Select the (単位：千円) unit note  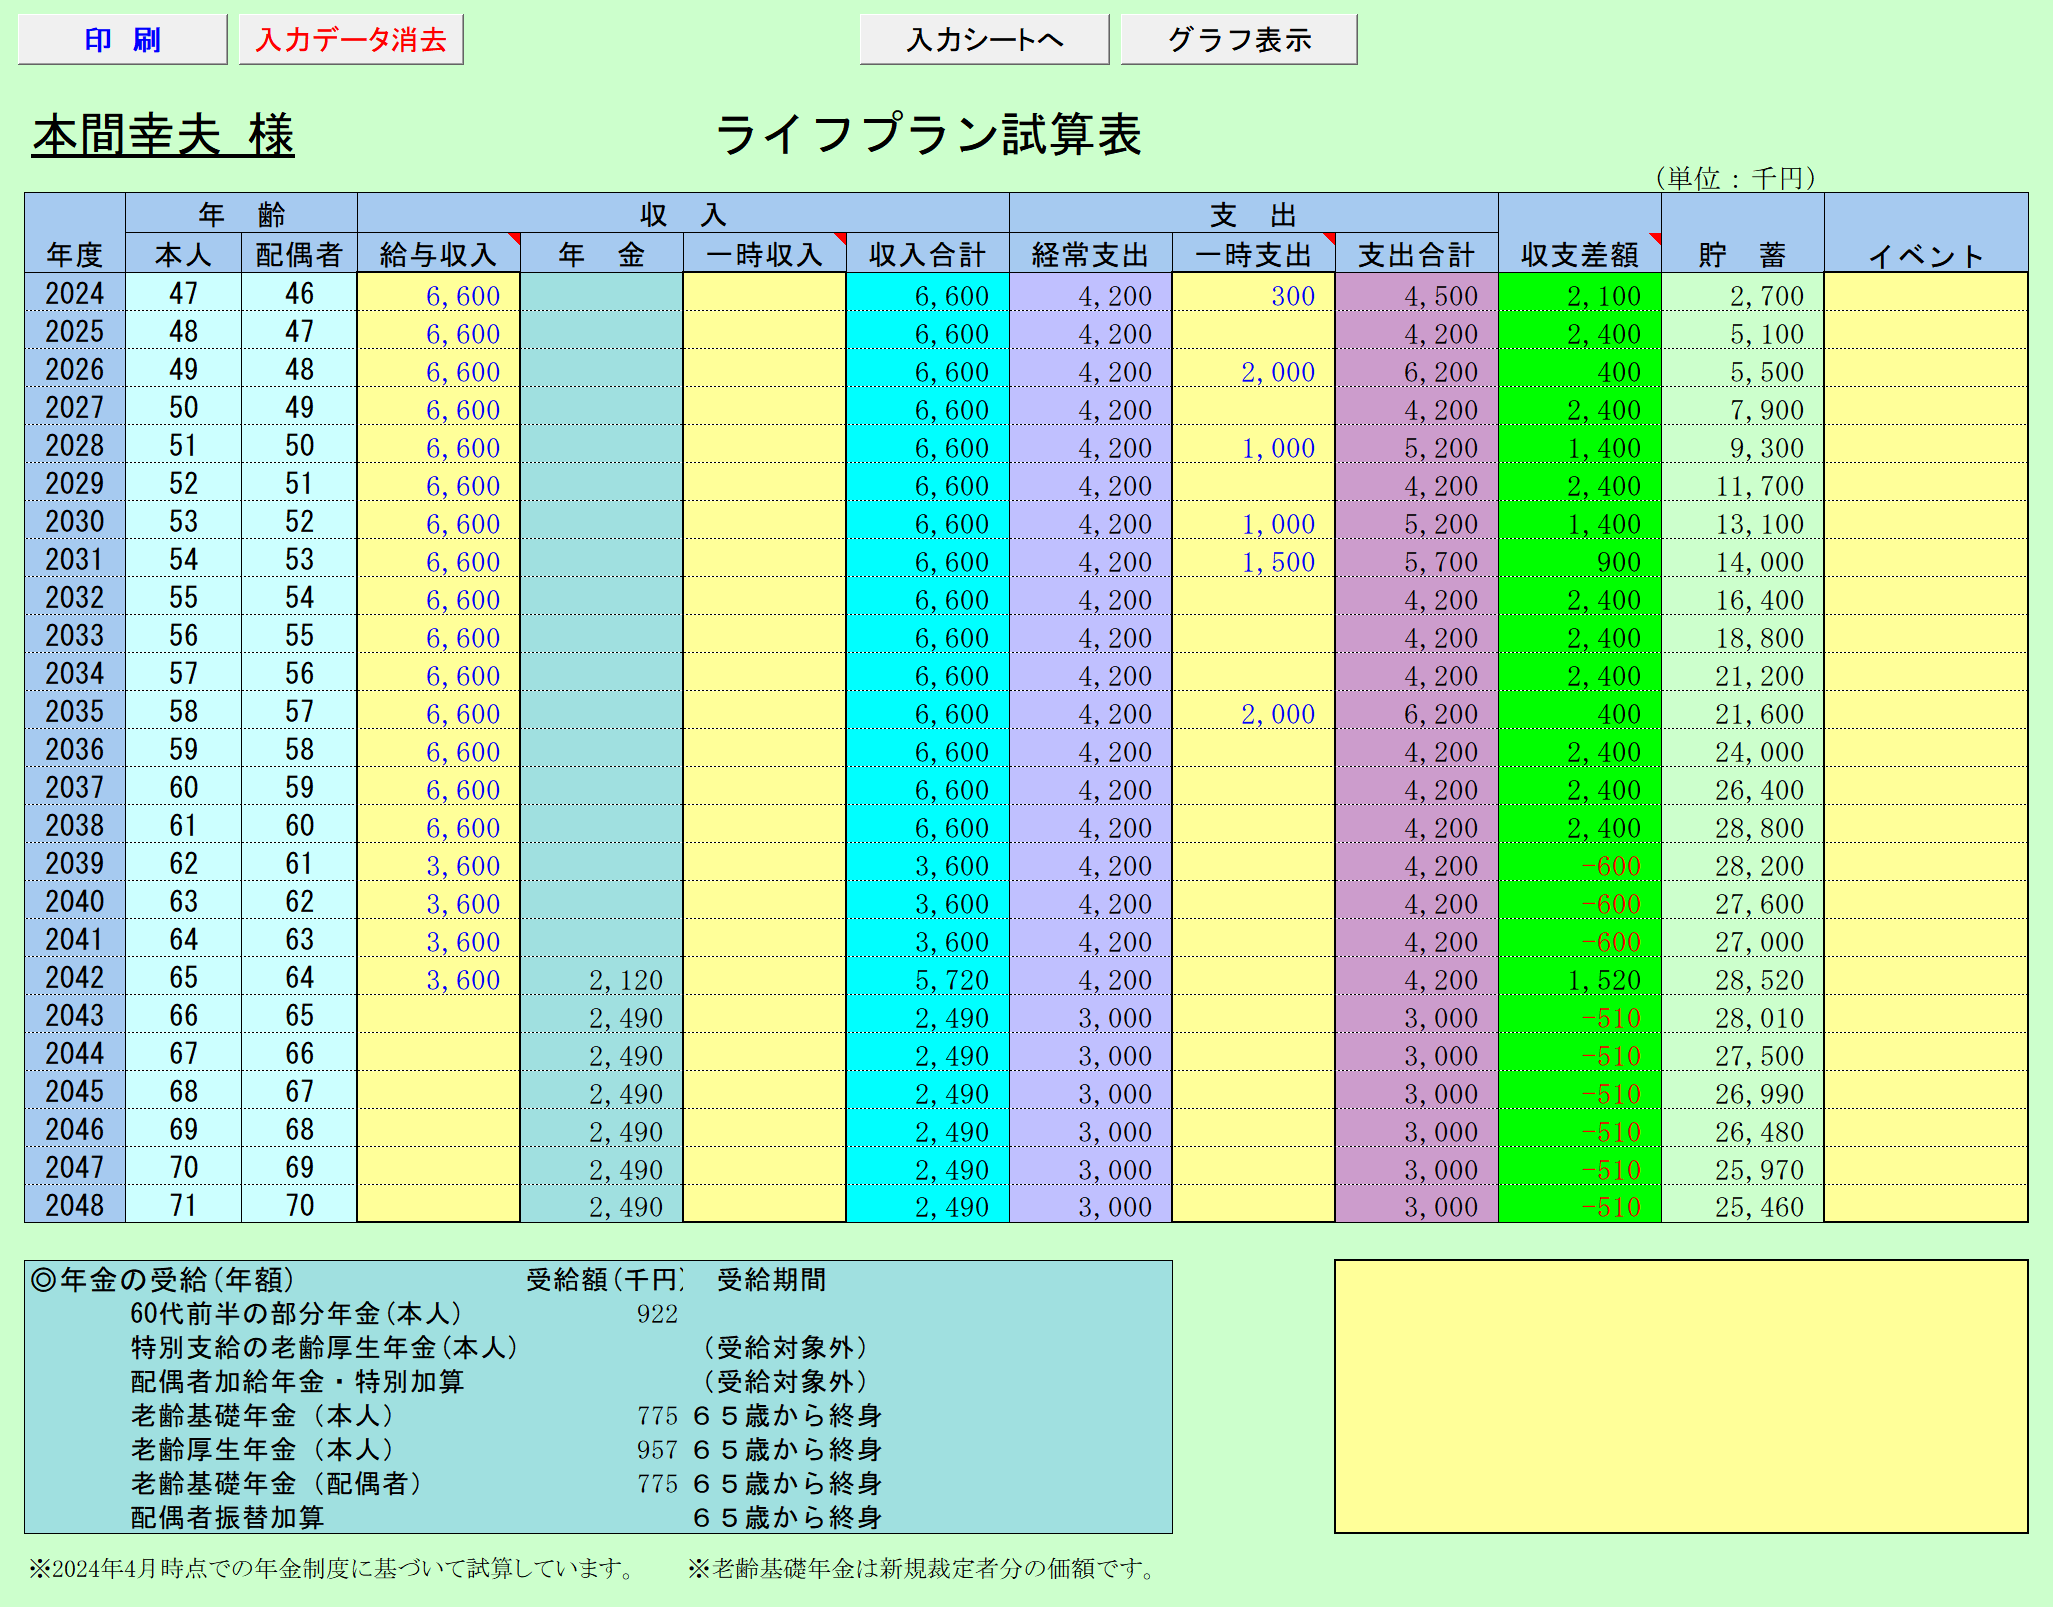(x=1734, y=178)
